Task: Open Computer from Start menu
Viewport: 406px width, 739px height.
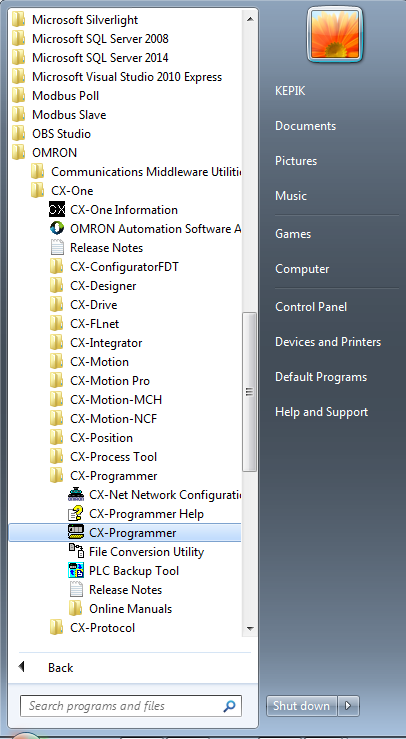Action: pyautogui.click(x=302, y=269)
